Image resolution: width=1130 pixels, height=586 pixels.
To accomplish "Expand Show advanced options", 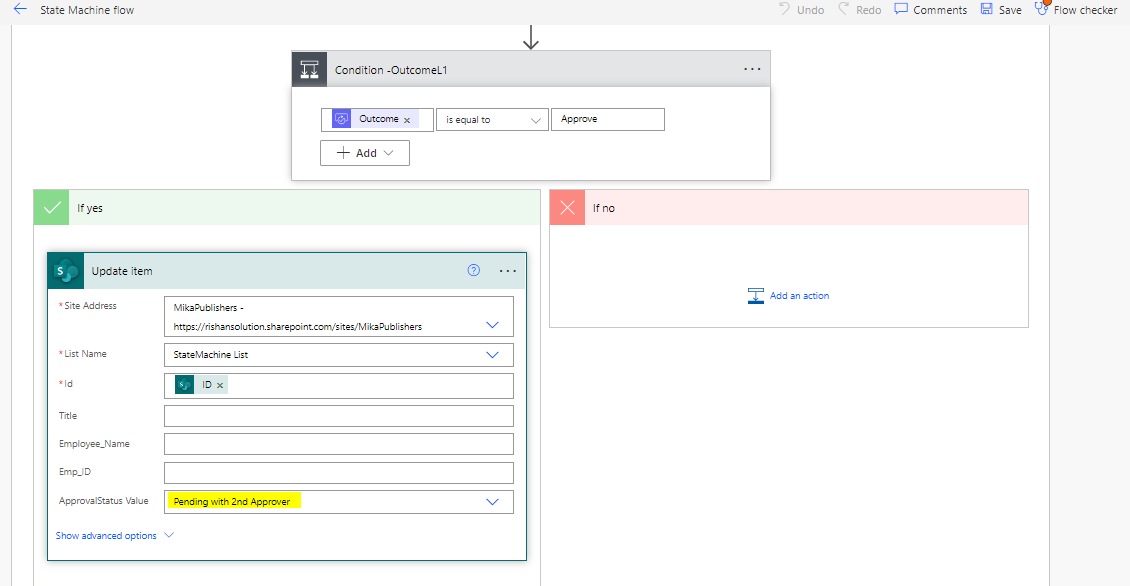I will pos(114,536).
